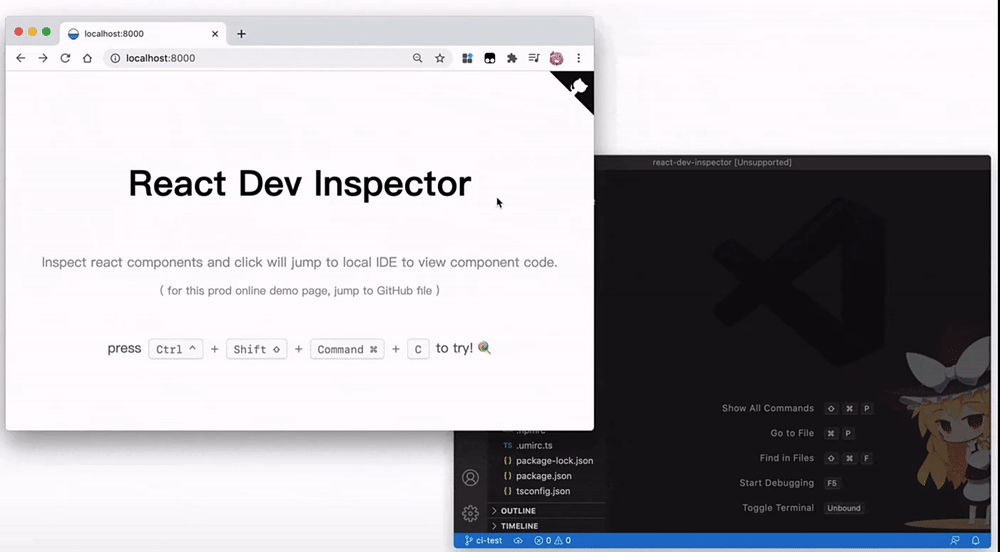This screenshot has height=552, width=1000.
Task: Close the localhost:8000 tab
Action: [215, 34]
